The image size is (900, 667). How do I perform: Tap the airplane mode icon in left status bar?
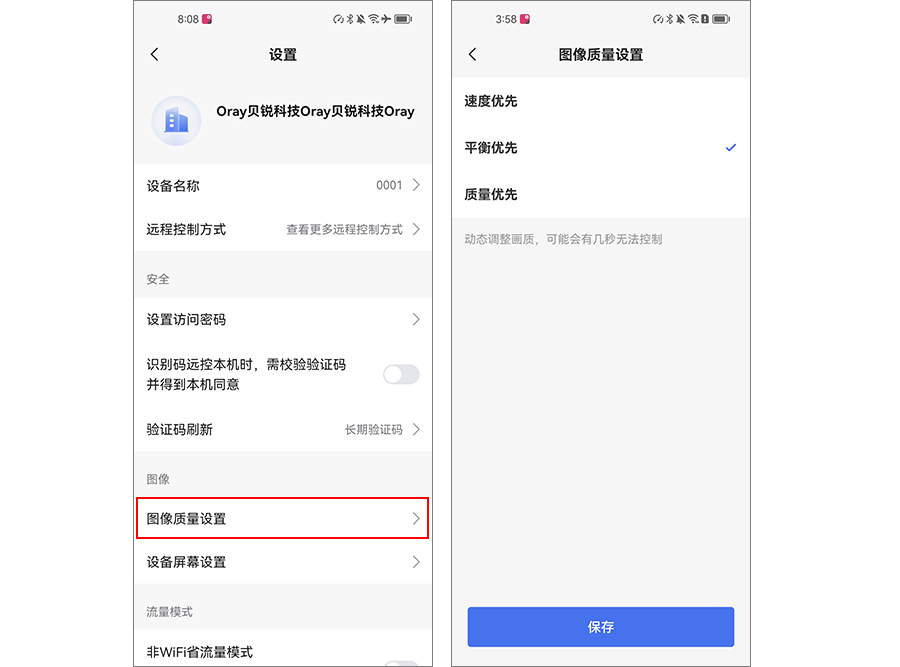(386, 19)
